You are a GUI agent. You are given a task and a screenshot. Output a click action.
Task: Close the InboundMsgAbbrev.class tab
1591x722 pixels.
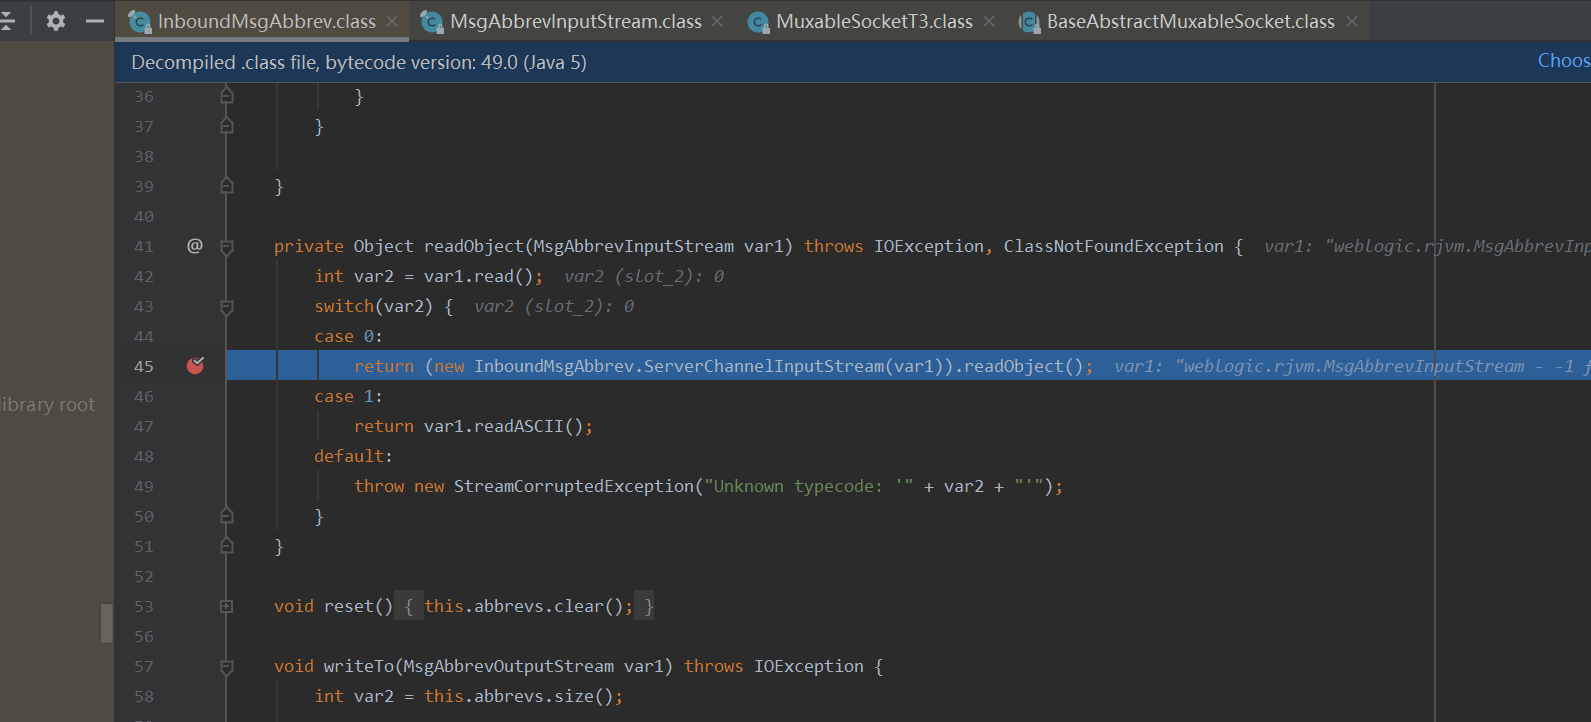[x=392, y=21]
